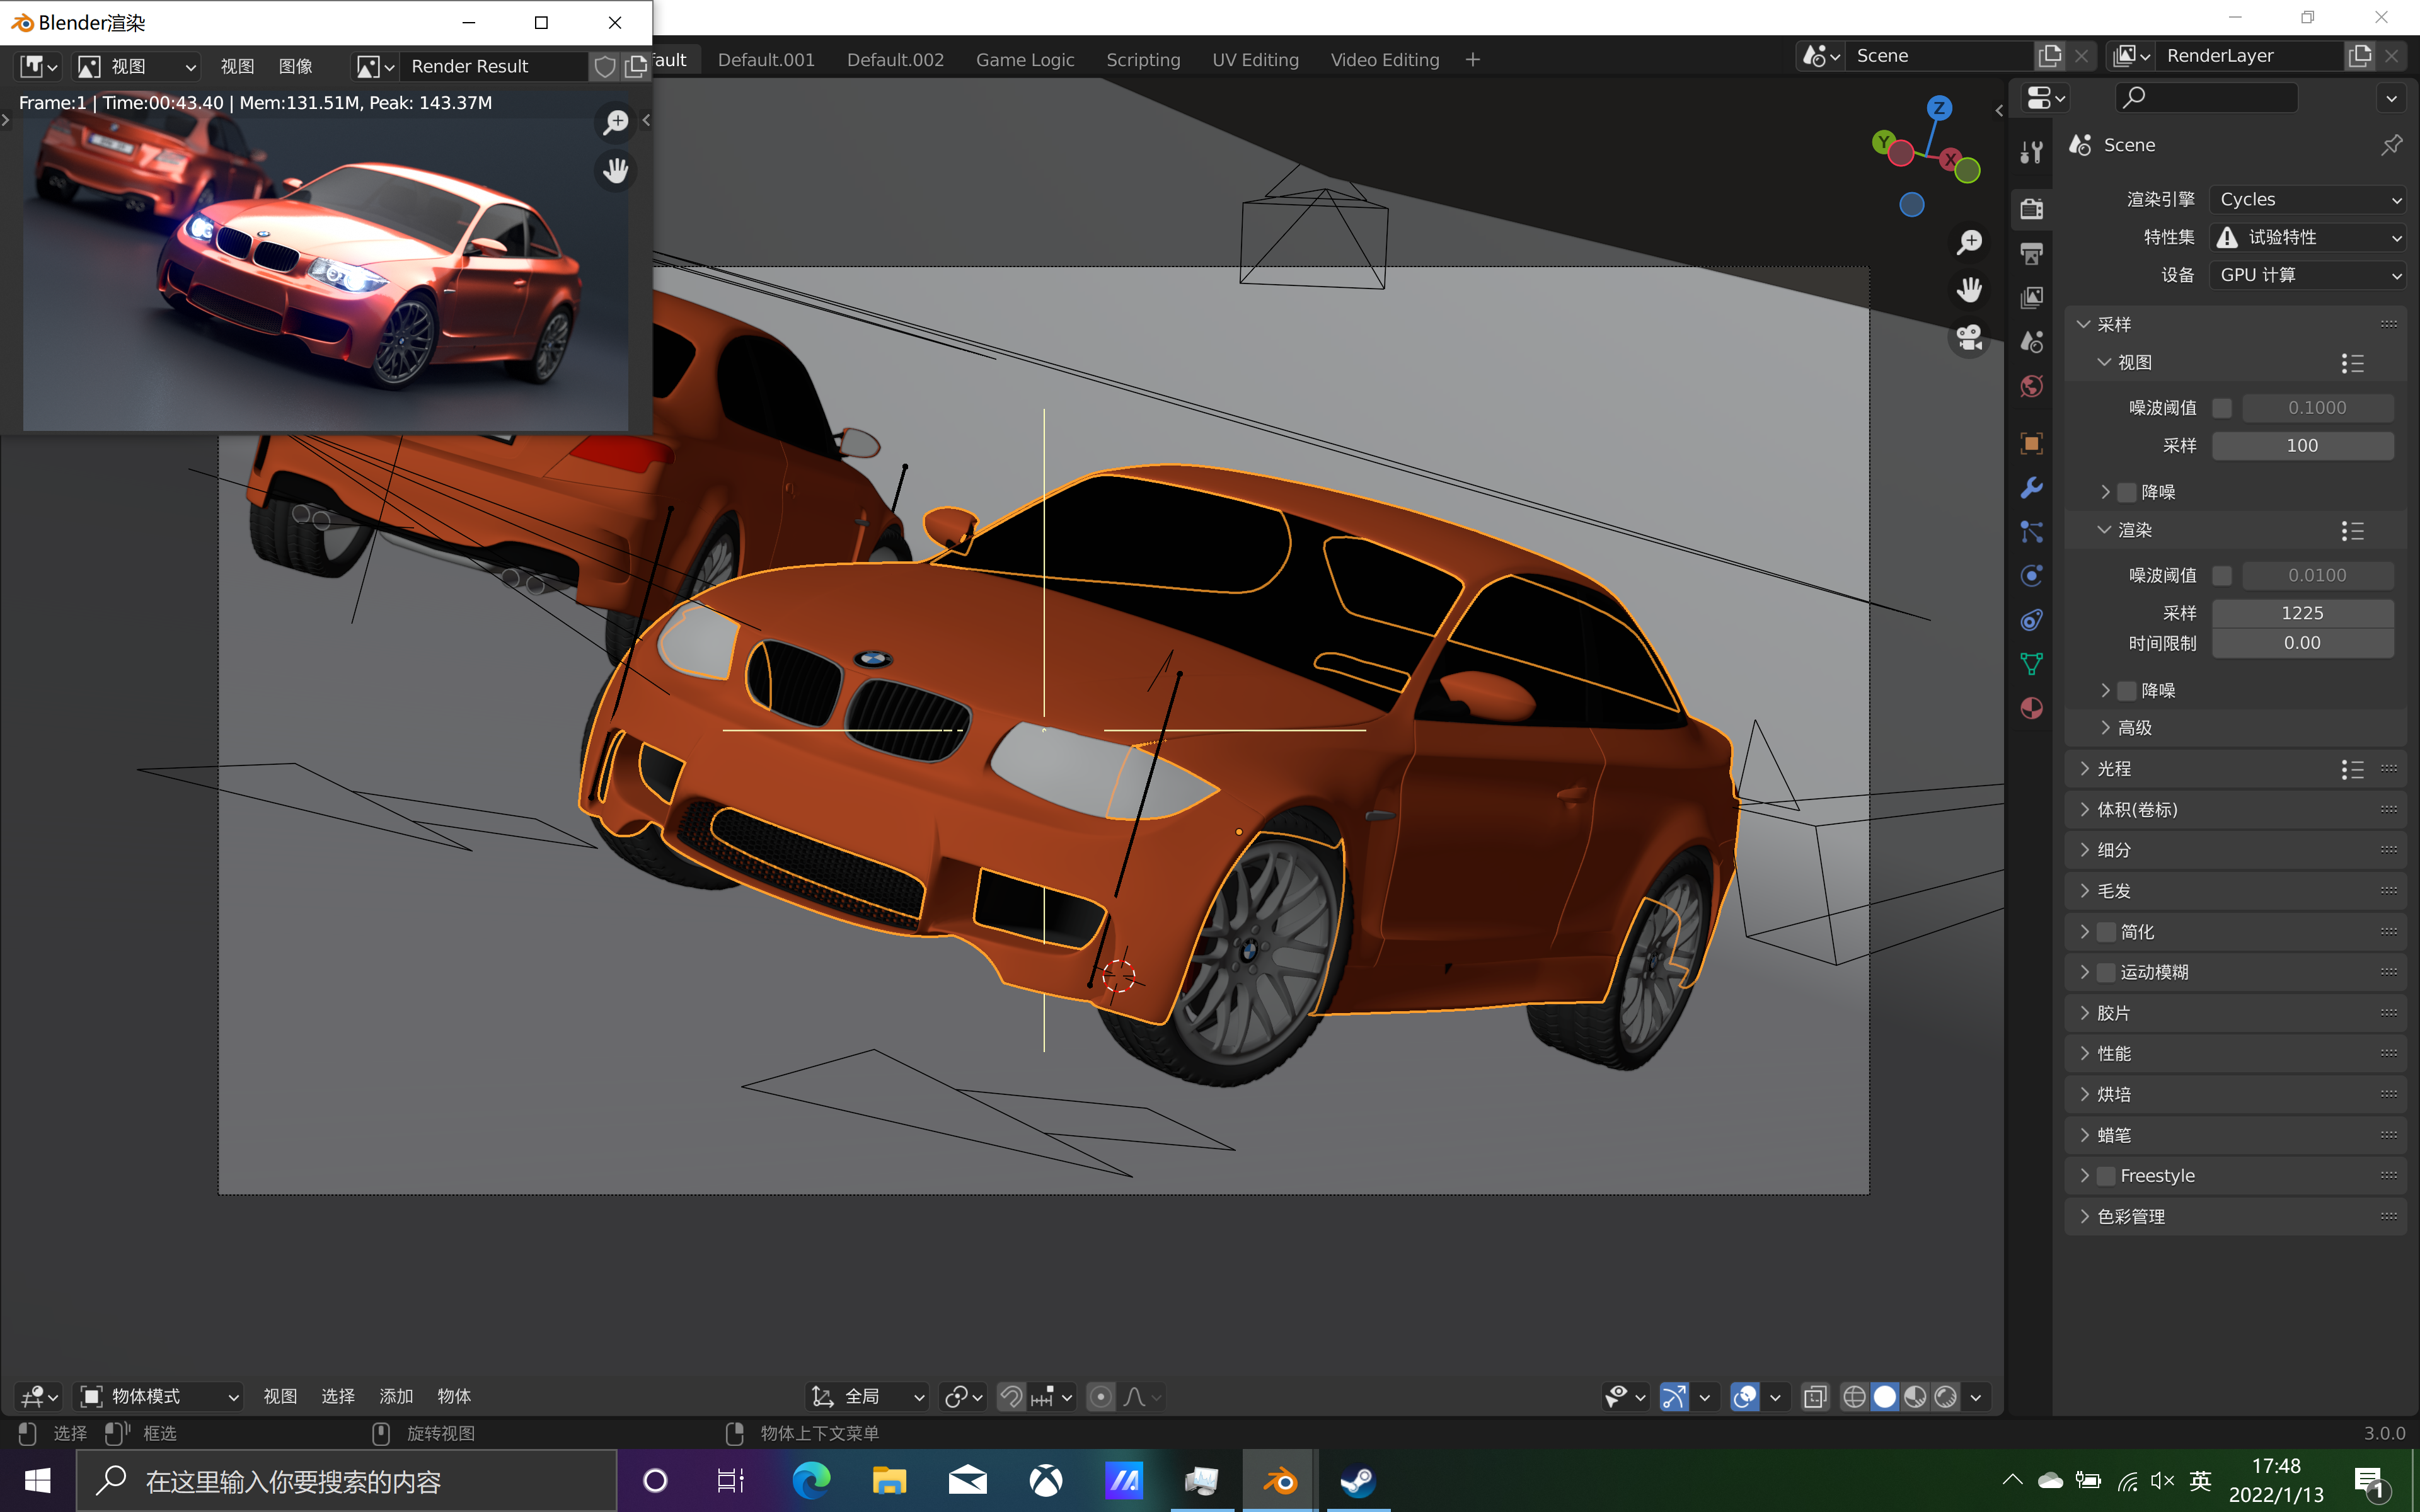Click the viewport pan hand icon

pyautogui.click(x=1969, y=290)
